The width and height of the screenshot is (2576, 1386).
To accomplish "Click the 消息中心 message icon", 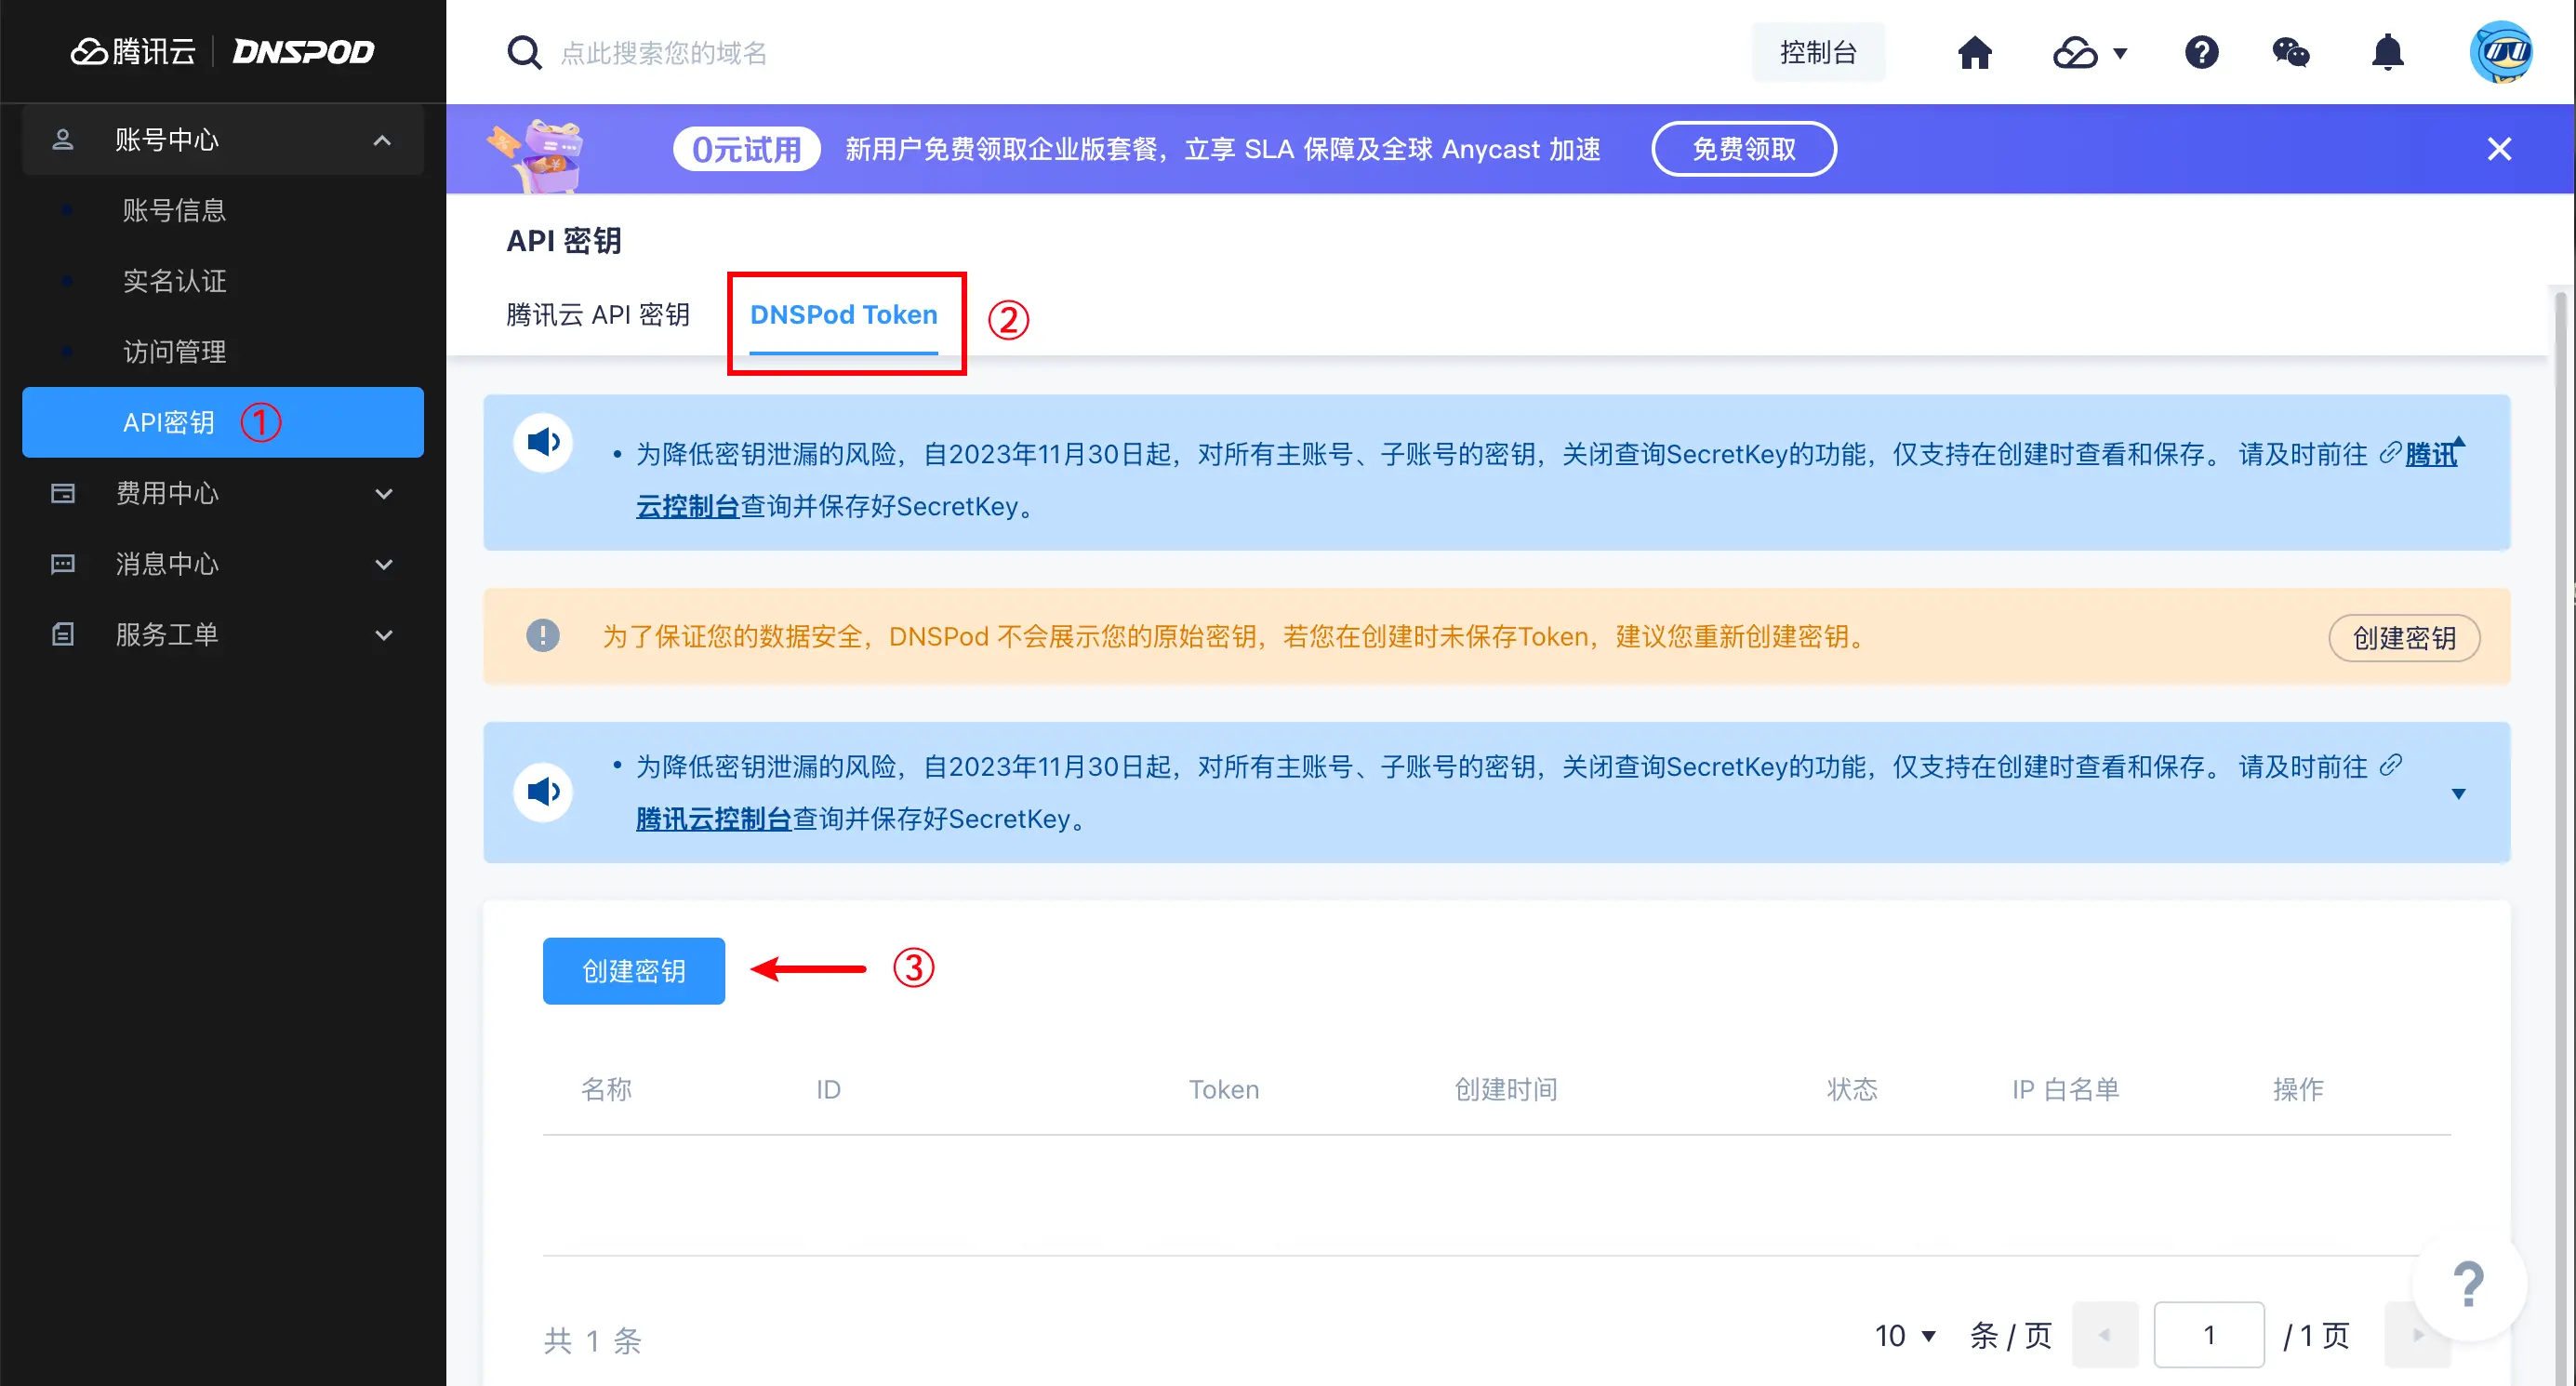I will tap(62, 565).
